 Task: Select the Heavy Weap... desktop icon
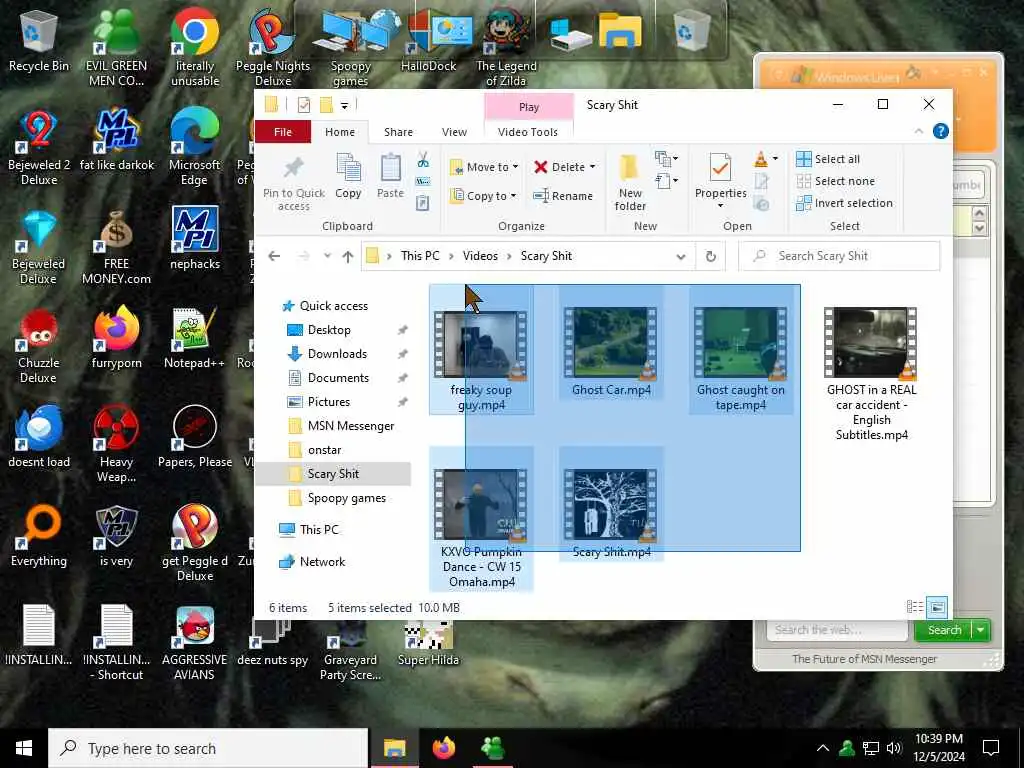(x=116, y=444)
